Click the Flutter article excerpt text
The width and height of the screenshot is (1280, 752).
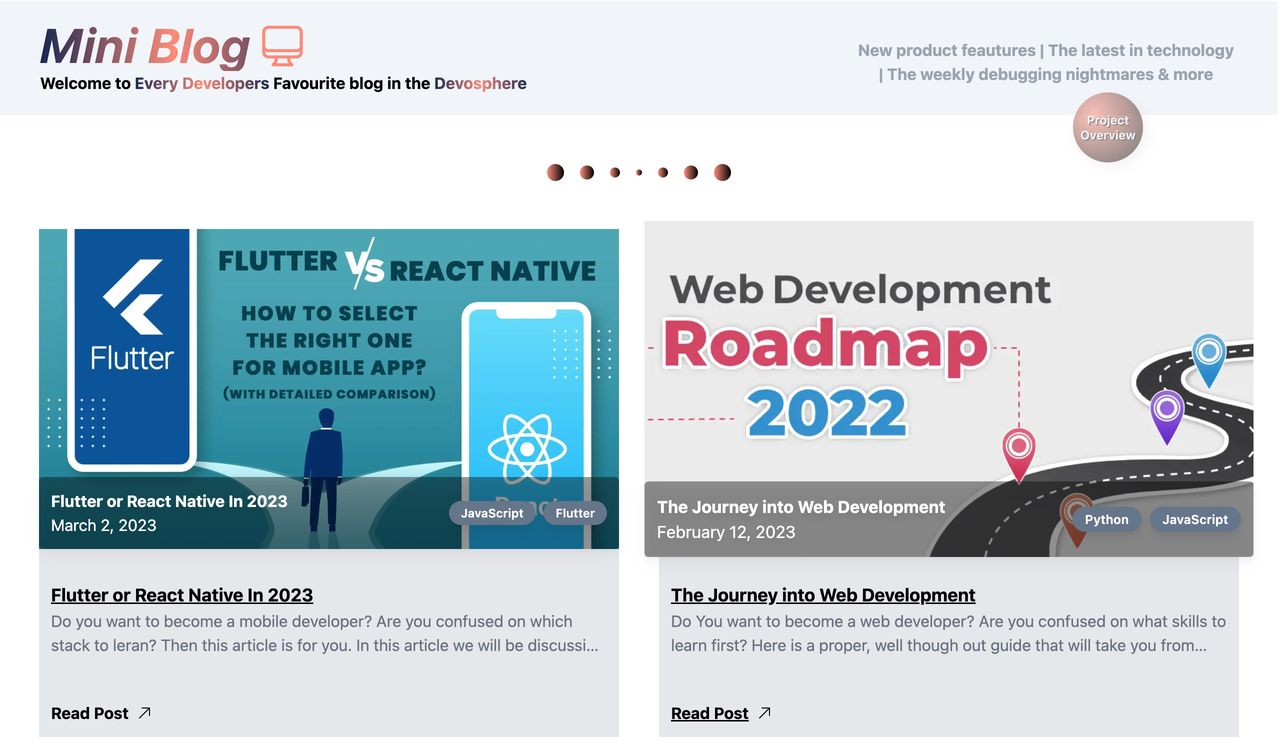click(x=325, y=633)
